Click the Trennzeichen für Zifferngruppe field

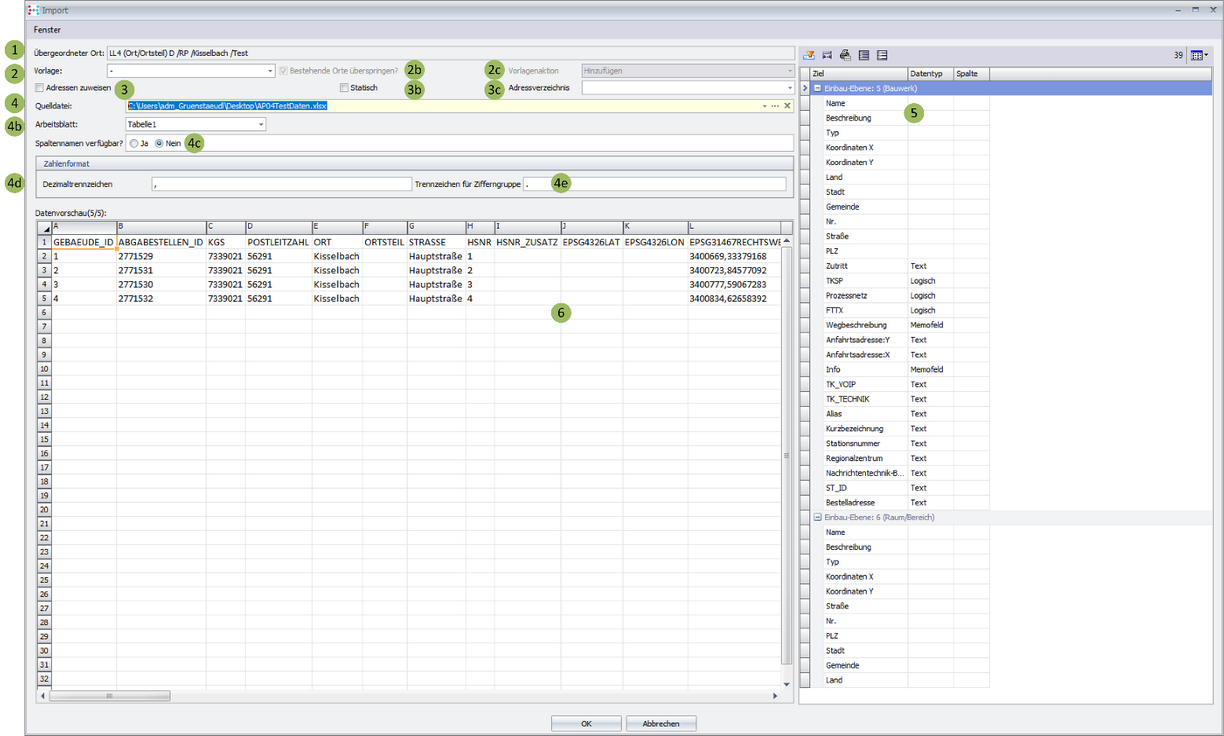tap(654, 184)
